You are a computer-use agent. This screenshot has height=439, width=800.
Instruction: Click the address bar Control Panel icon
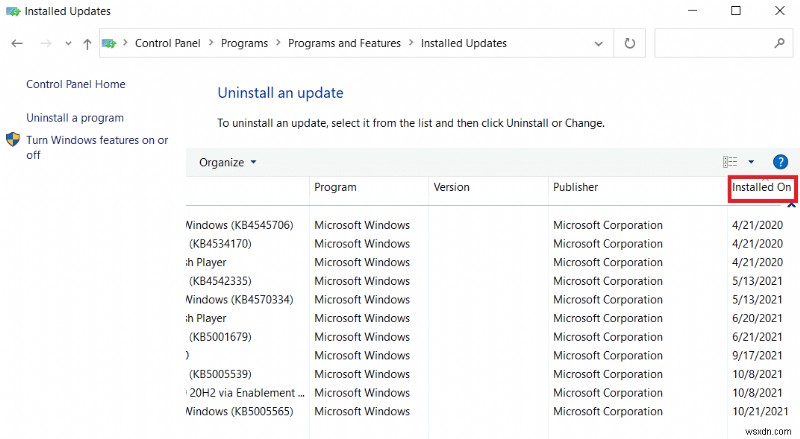(109, 44)
